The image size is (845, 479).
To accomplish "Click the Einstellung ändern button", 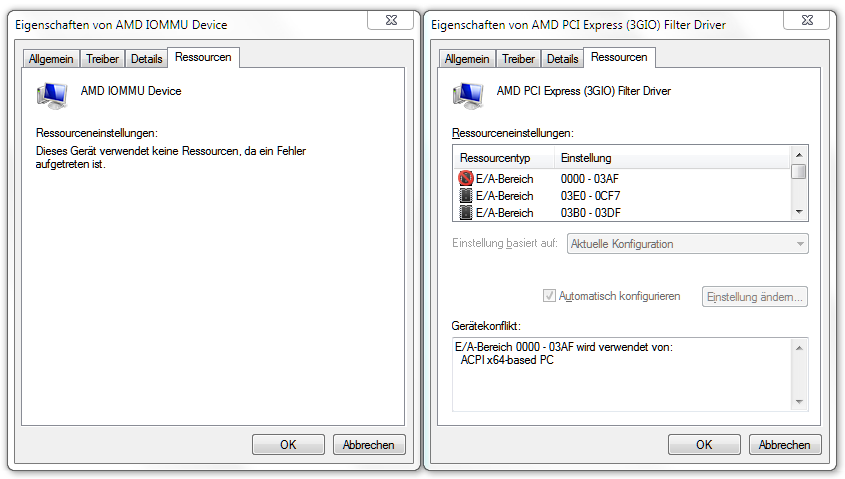I will click(754, 297).
